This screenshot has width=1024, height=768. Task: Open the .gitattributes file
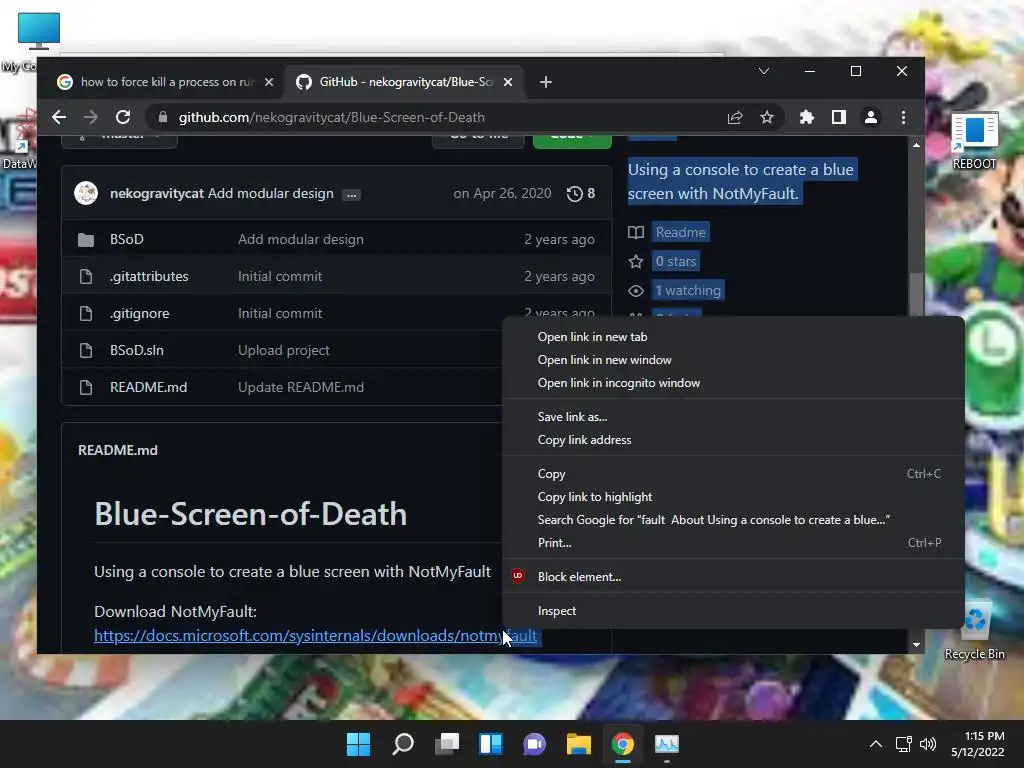coord(149,276)
